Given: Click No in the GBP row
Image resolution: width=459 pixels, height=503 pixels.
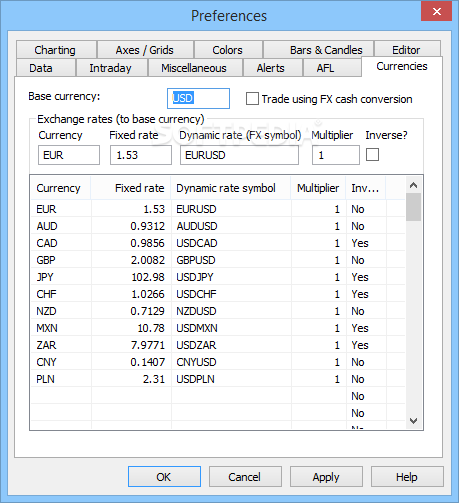Looking at the screenshot, I should pyautogui.click(x=358, y=260).
